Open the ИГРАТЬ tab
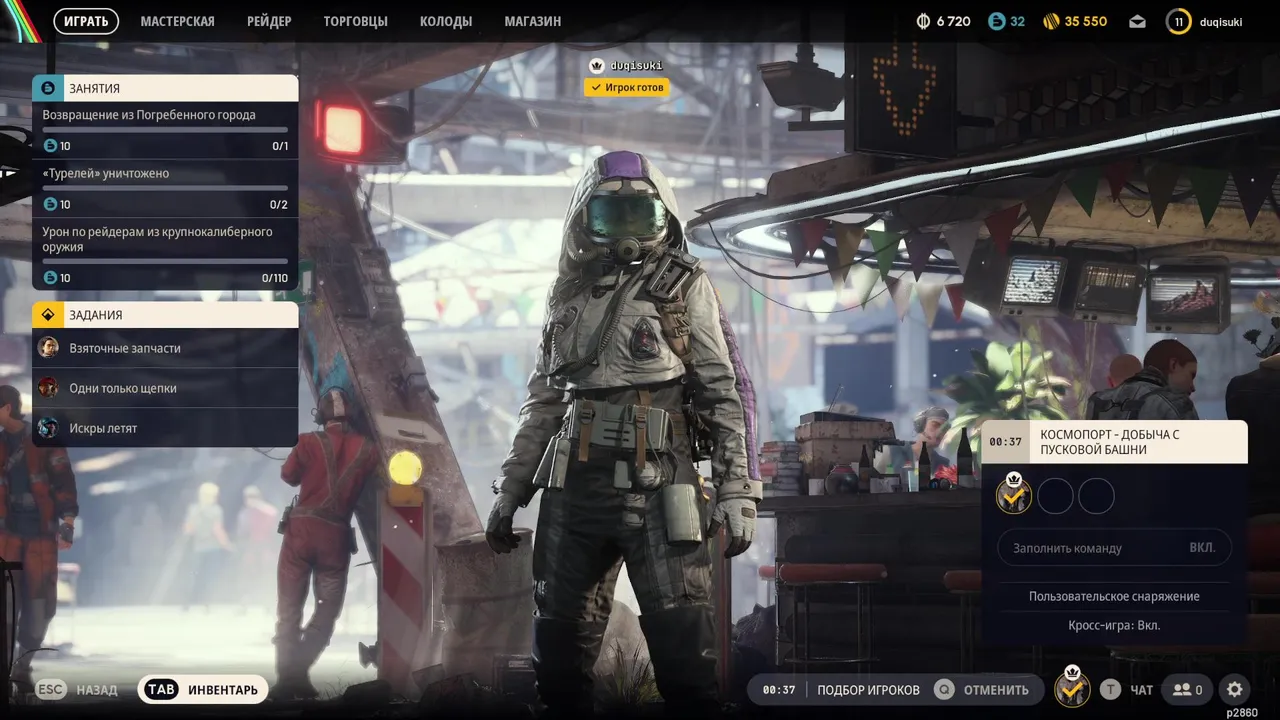The image size is (1280, 720). click(86, 21)
